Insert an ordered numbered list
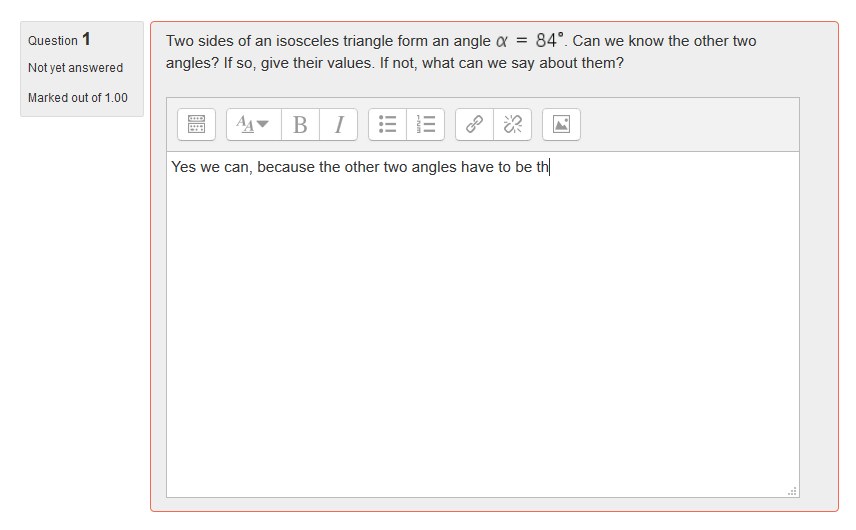Viewport: 856px width, 530px height. [425, 124]
